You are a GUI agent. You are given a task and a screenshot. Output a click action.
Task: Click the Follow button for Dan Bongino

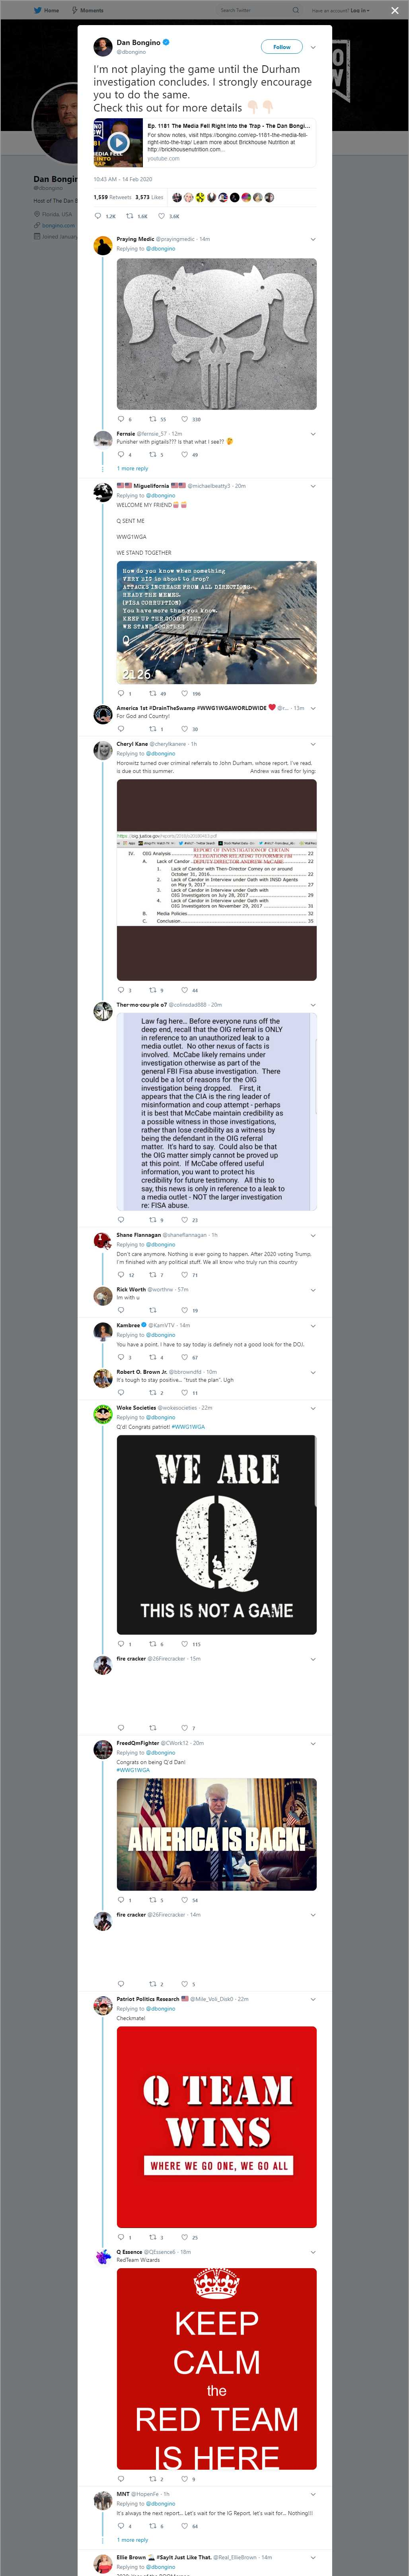(281, 47)
